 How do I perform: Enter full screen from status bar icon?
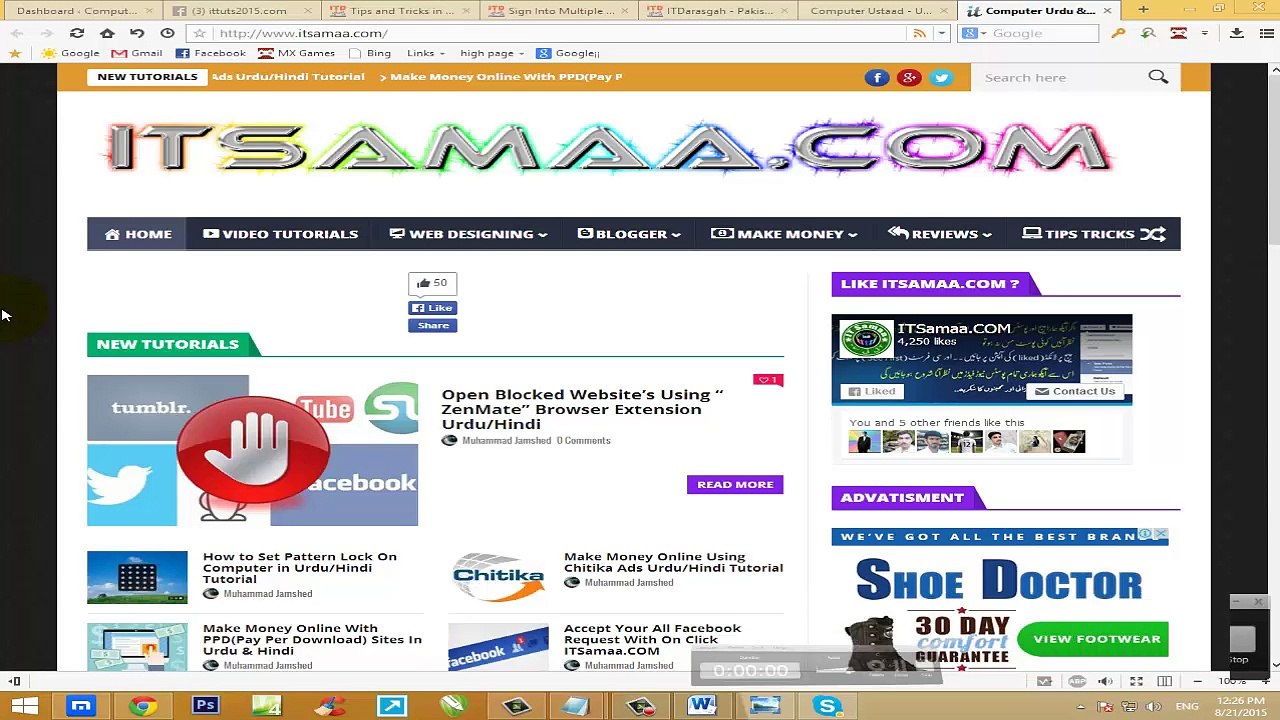(1136, 681)
